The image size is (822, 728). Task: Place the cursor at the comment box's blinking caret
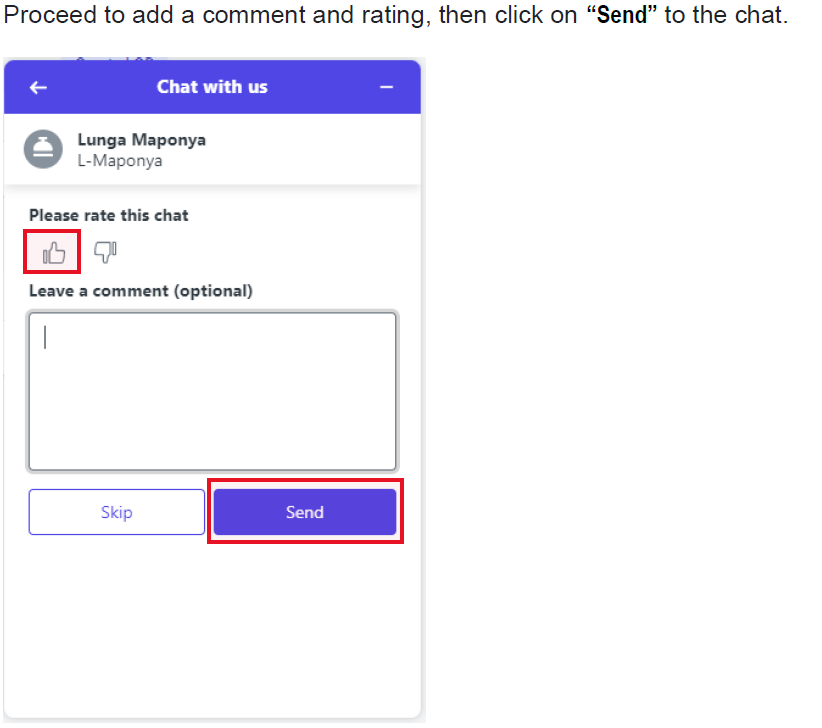(x=45, y=337)
